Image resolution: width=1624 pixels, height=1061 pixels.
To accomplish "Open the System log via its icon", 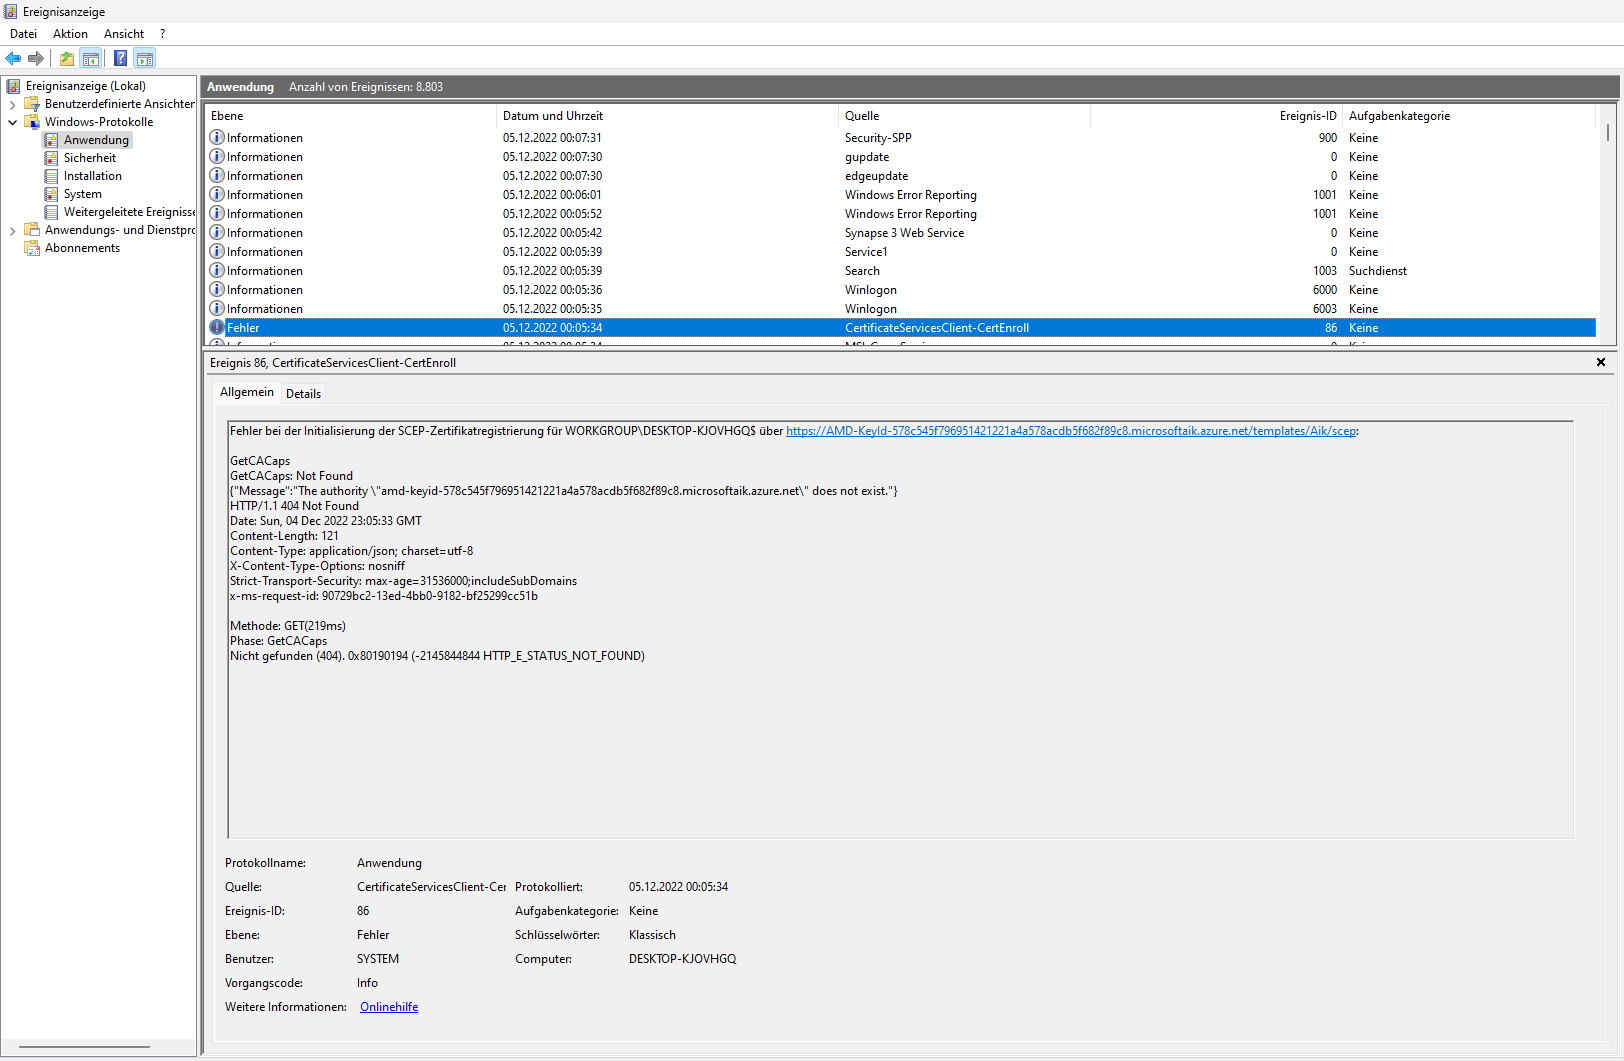I will coord(51,194).
